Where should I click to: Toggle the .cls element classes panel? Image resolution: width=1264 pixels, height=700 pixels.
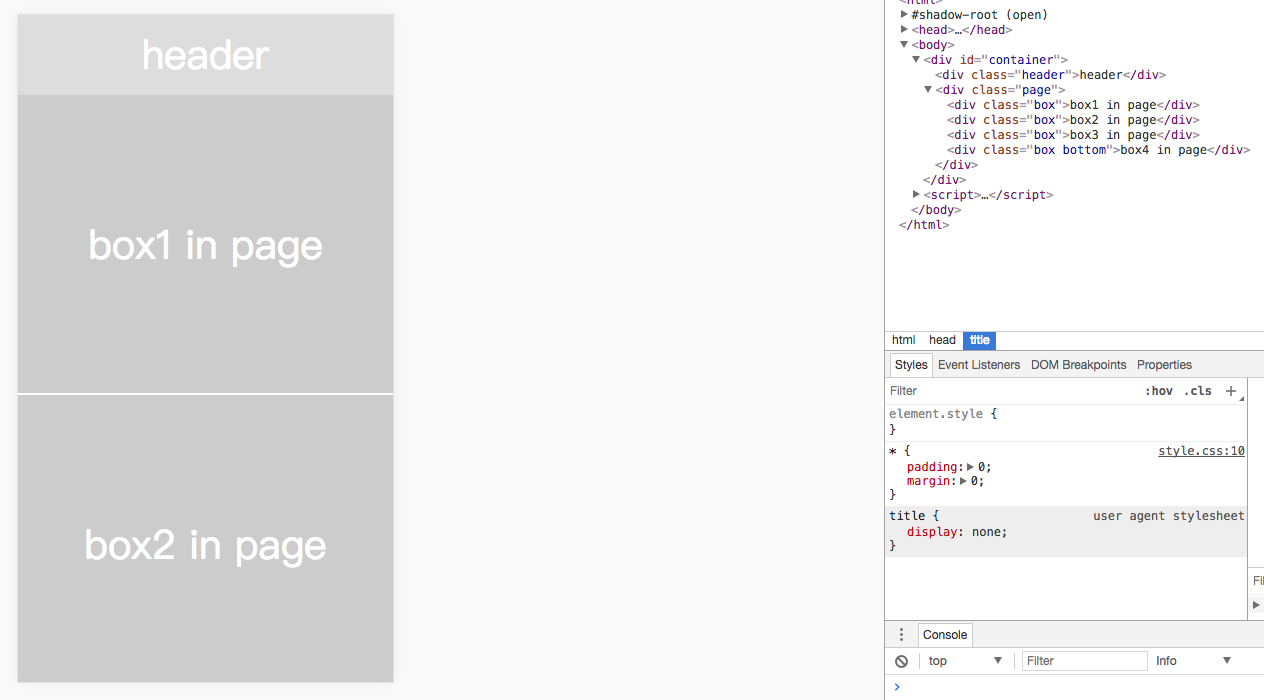(x=1197, y=391)
